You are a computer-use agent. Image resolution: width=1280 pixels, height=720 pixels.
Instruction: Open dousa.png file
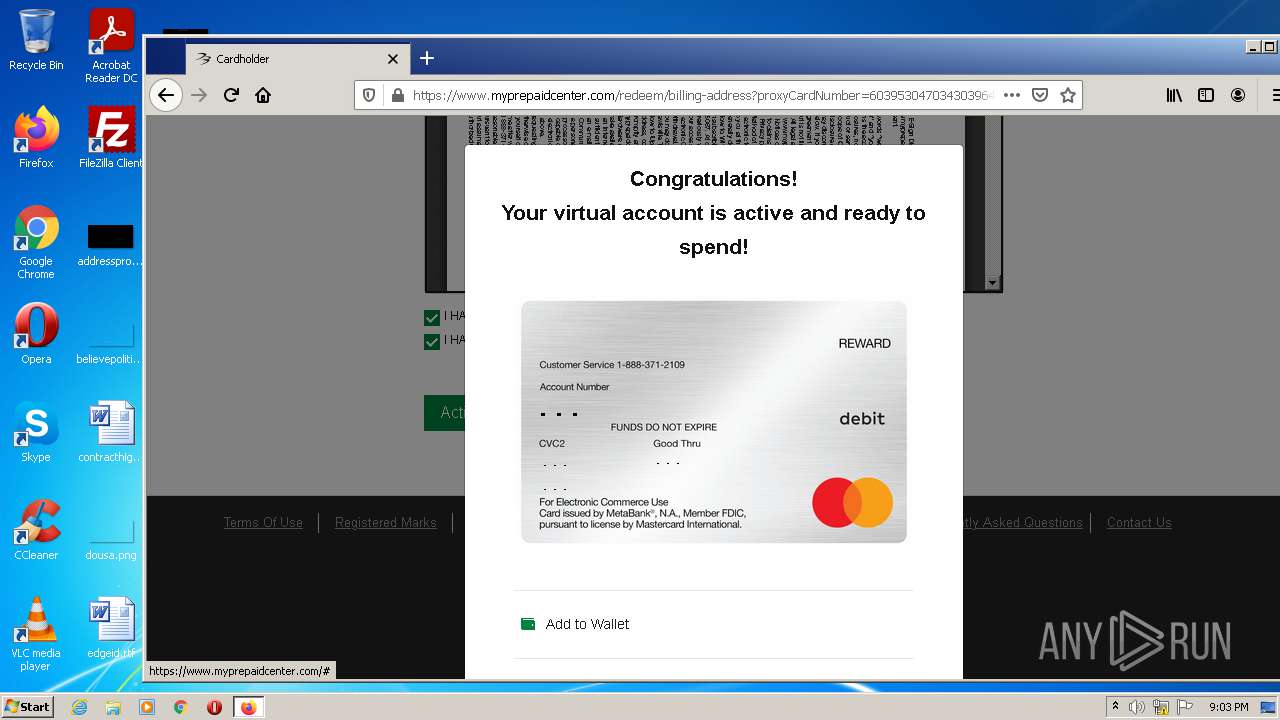click(111, 540)
